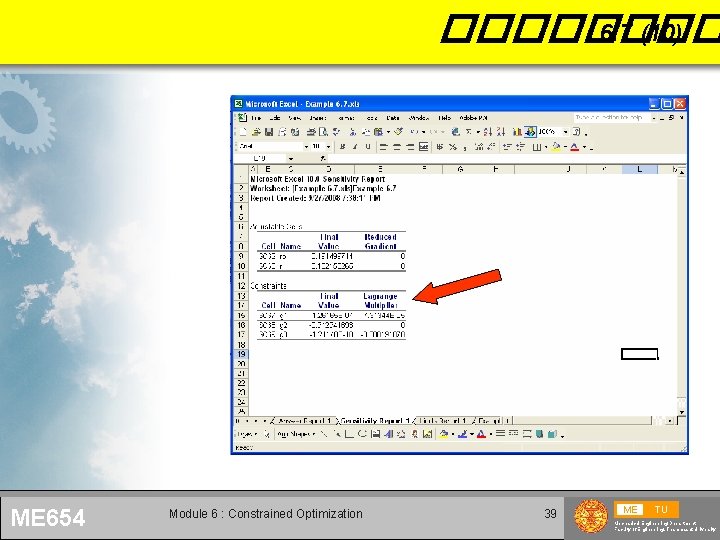Open the Adobe PDF menu

coord(473,118)
